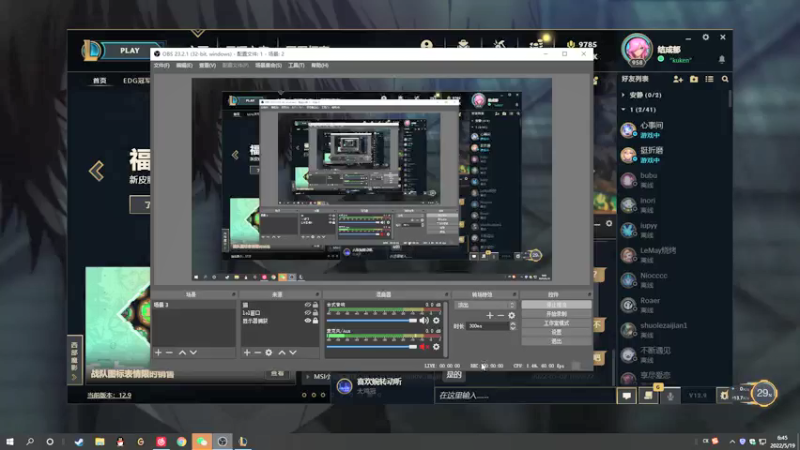Image resolution: width=800 pixels, height=450 pixels.
Task: Open the transition properties gear icon
Action: tap(512, 316)
